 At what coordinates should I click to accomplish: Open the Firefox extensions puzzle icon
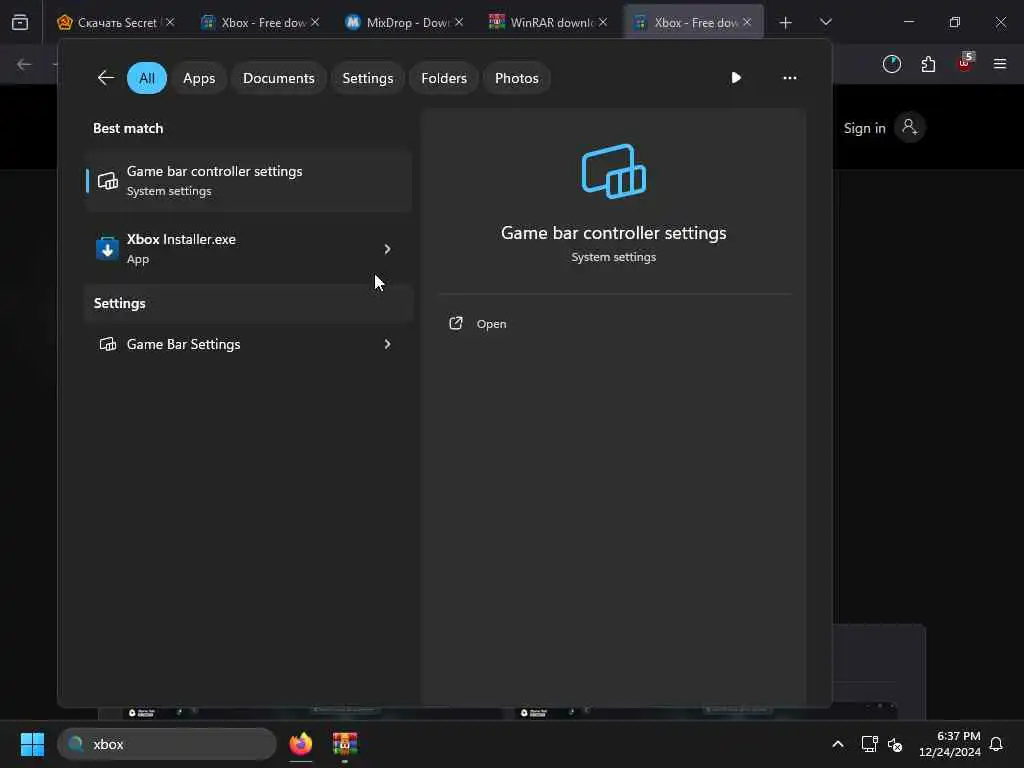[928, 64]
